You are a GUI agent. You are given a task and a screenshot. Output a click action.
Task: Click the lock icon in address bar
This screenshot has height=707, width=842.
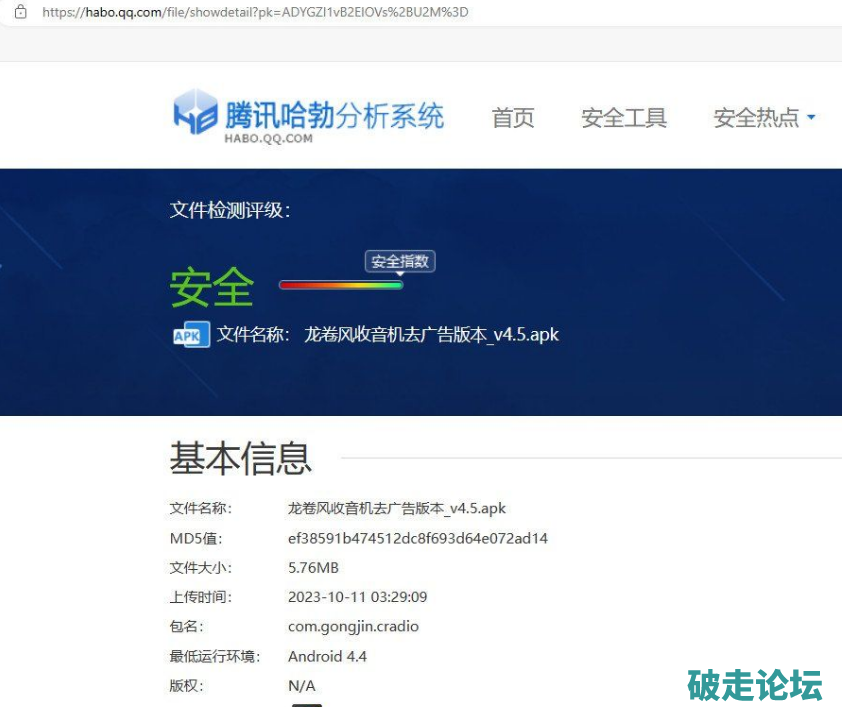pos(20,13)
